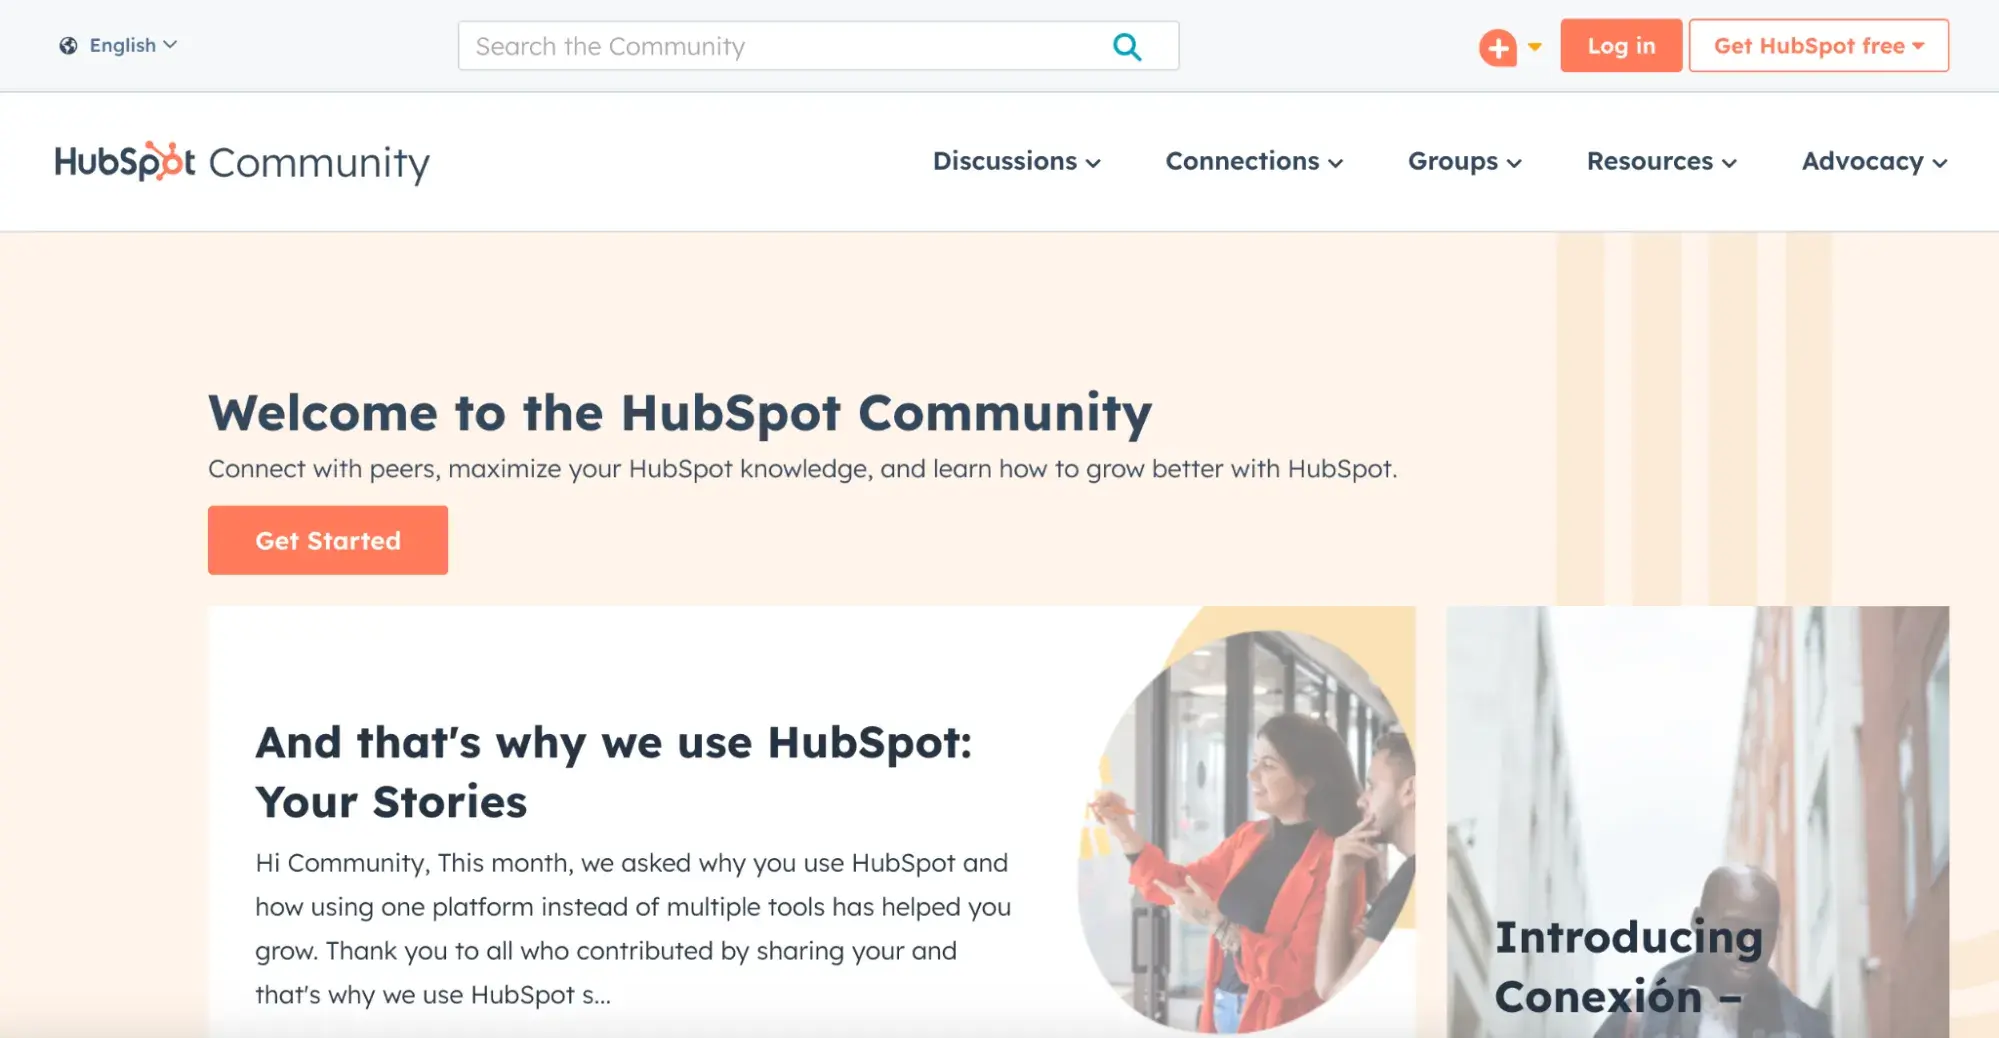
Task: Open the Resources menu
Action: point(1662,162)
